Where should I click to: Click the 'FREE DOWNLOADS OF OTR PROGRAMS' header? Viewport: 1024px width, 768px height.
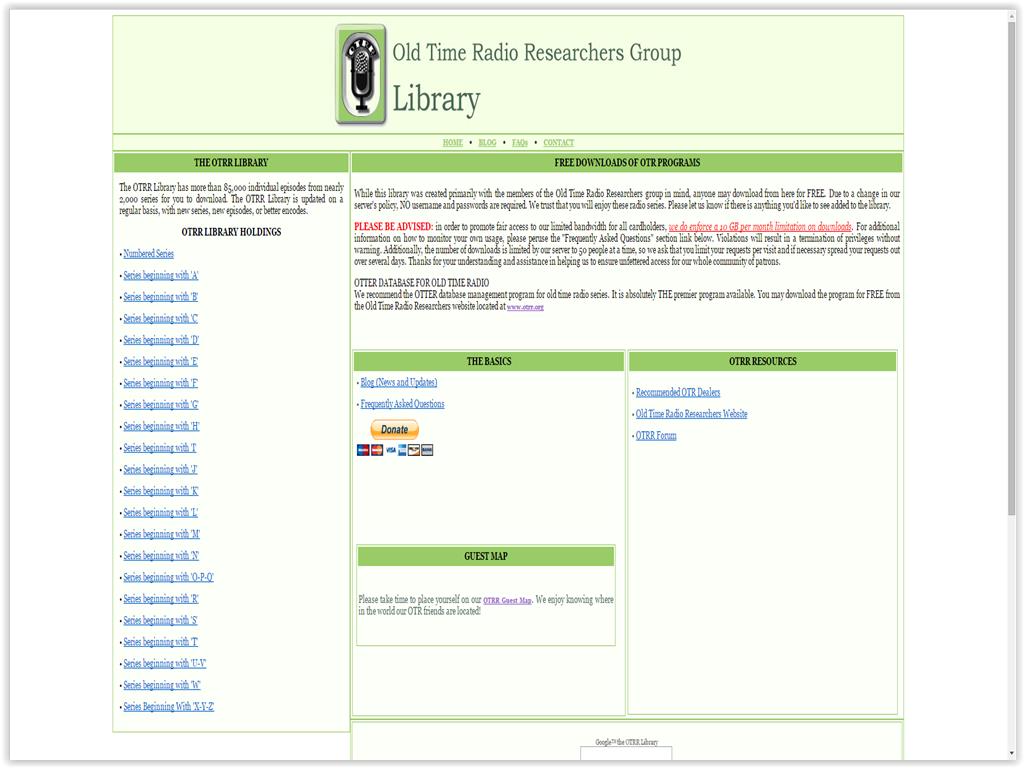[x=627, y=163]
